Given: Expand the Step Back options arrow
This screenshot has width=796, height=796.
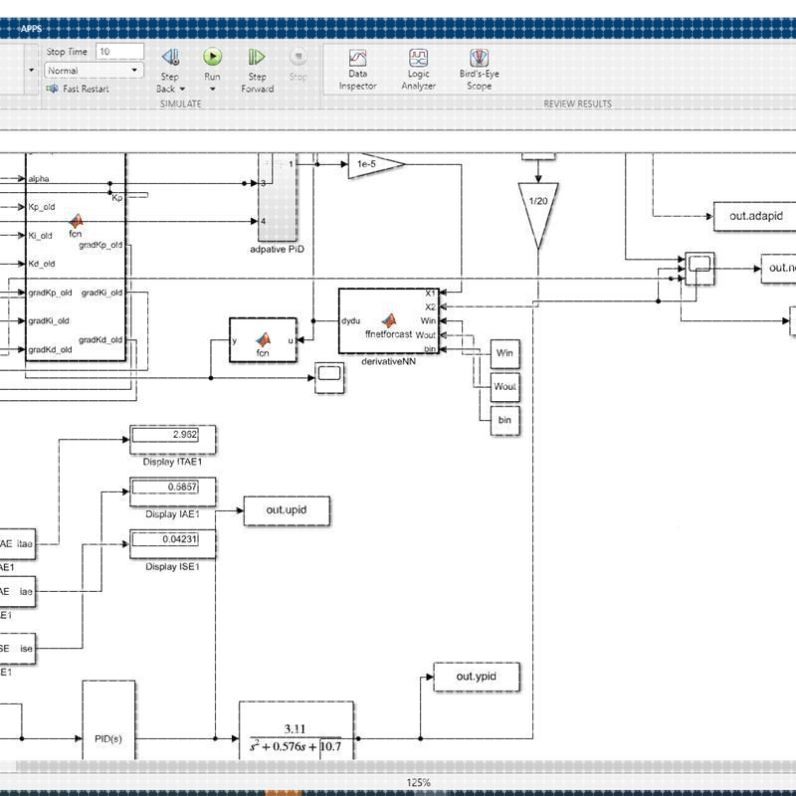Looking at the screenshot, I should (x=182, y=89).
